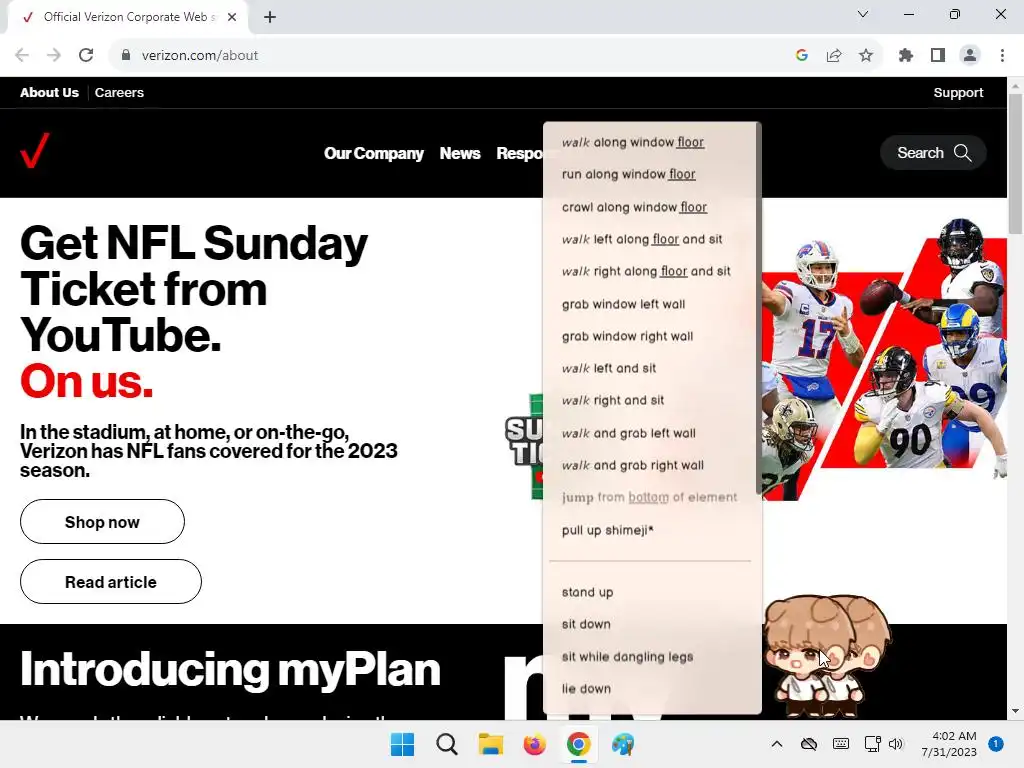The width and height of the screenshot is (1024, 768).
Task: Click the magnifier in Search button
Action: [963, 153]
